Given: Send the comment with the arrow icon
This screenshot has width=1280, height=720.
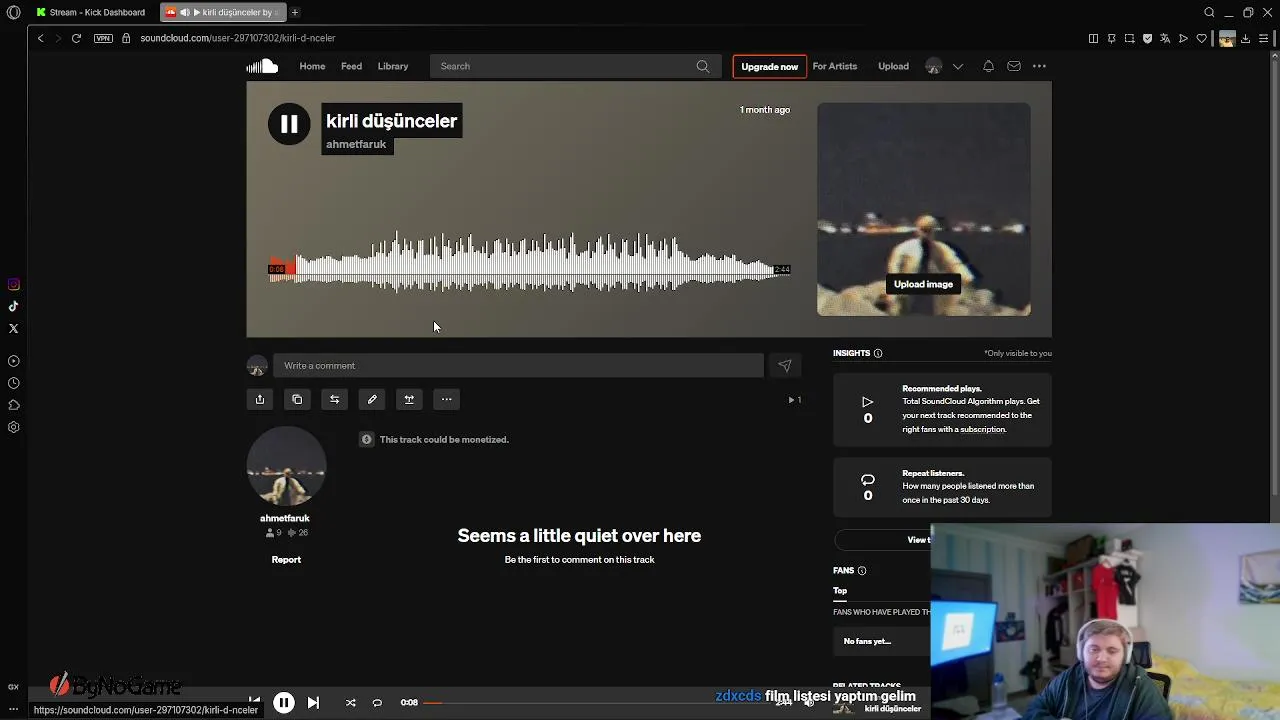Looking at the screenshot, I should [x=785, y=366].
